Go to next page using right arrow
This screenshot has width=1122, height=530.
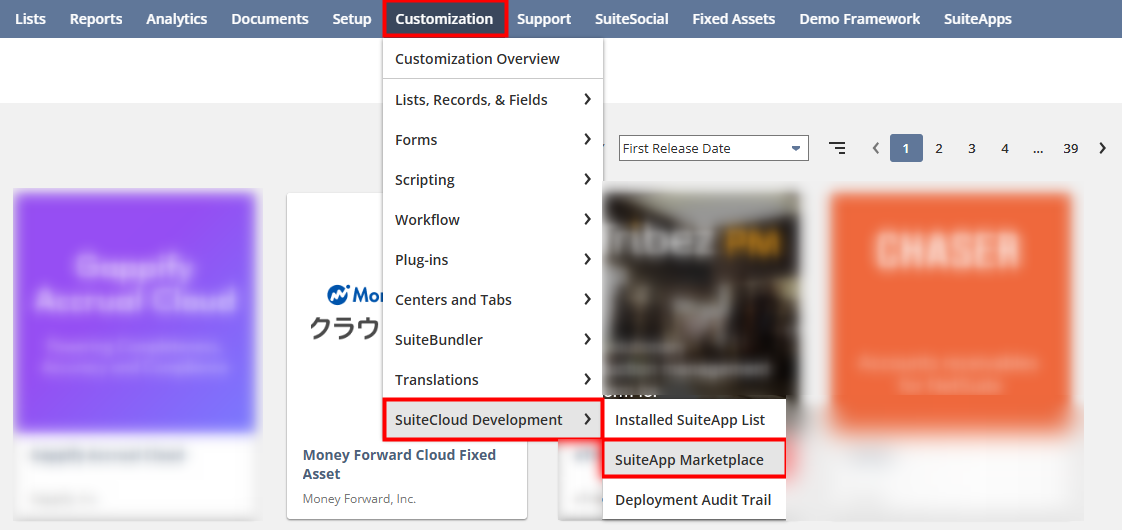tap(1102, 148)
